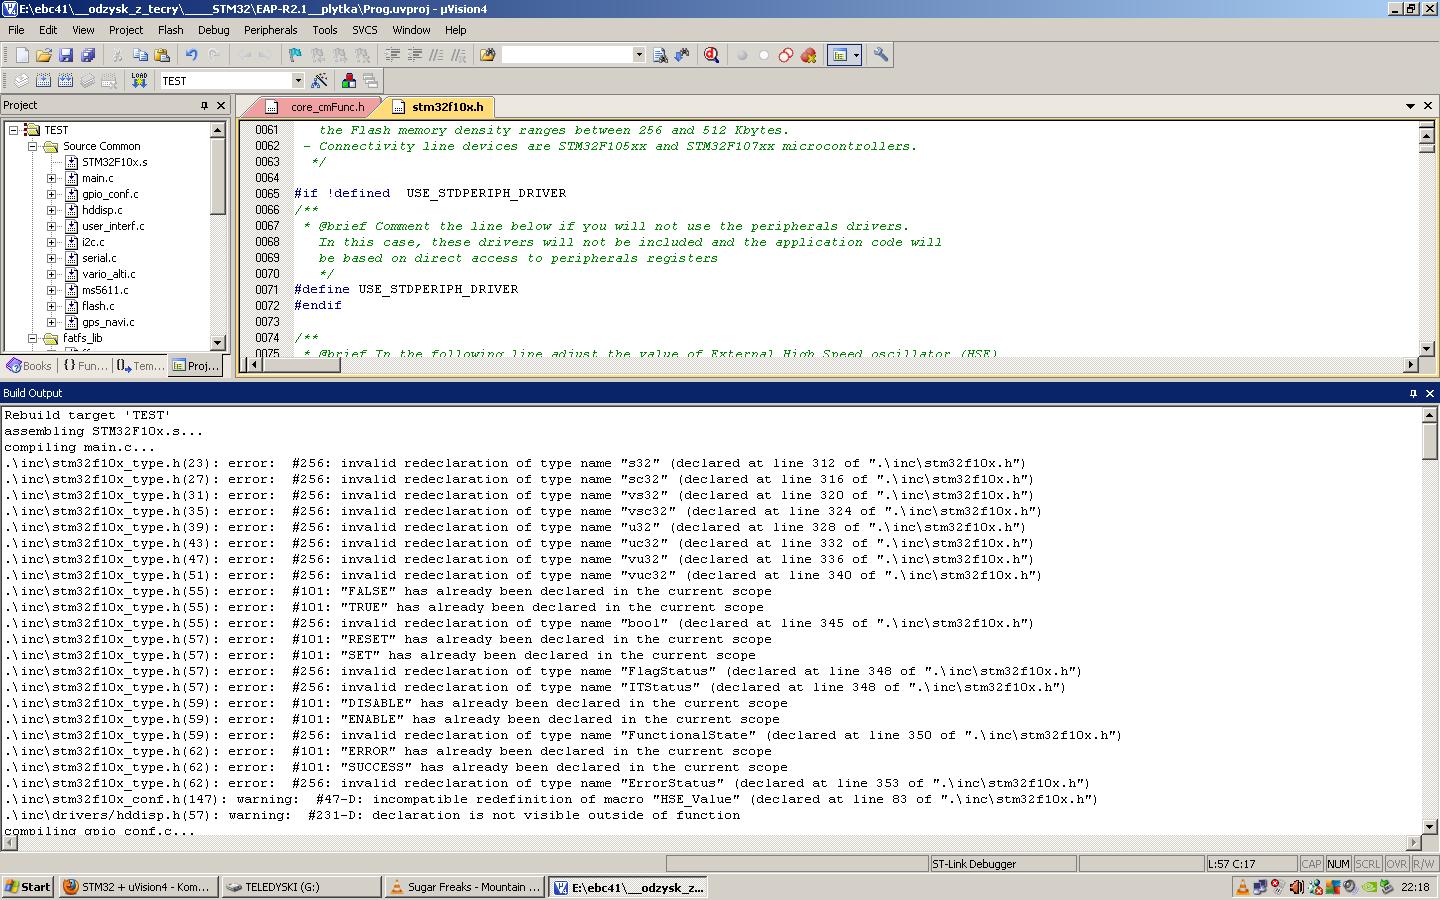The height and width of the screenshot is (900, 1440).
Task: Click the Open file toolbar icon
Action: click(44, 55)
